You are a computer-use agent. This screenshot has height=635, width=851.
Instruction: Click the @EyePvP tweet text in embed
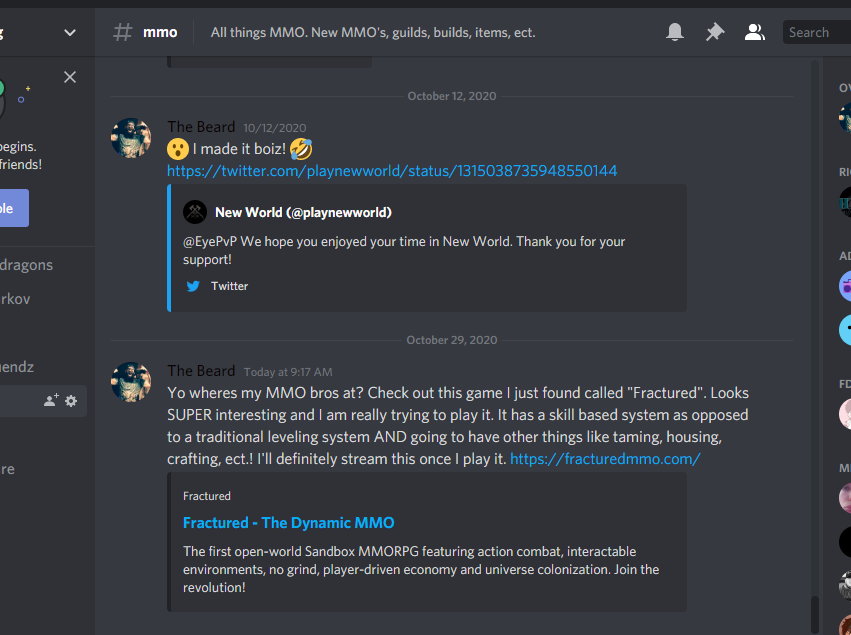pos(404,250)
